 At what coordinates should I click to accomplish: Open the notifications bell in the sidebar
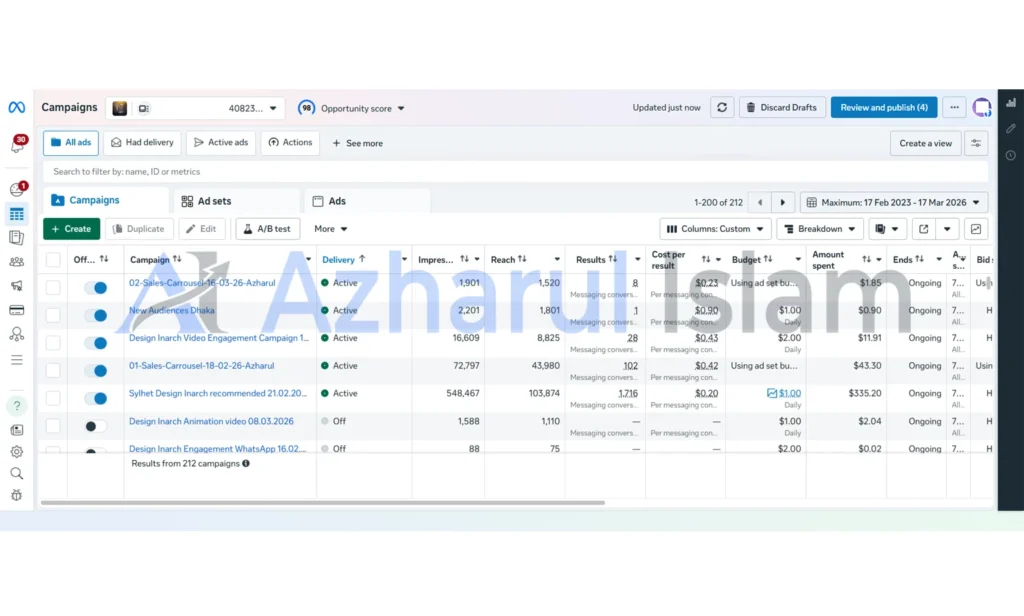tap(17, 144)
